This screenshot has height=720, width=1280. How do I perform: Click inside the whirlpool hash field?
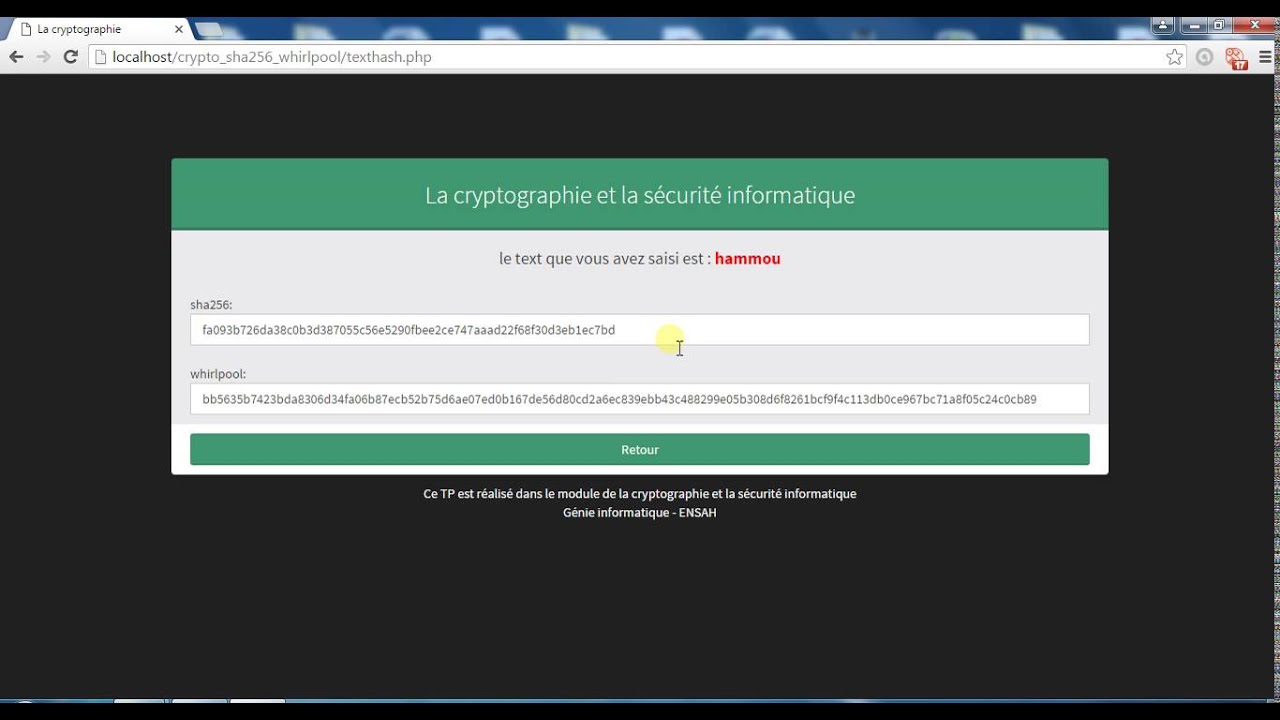(x=640, y=399)
